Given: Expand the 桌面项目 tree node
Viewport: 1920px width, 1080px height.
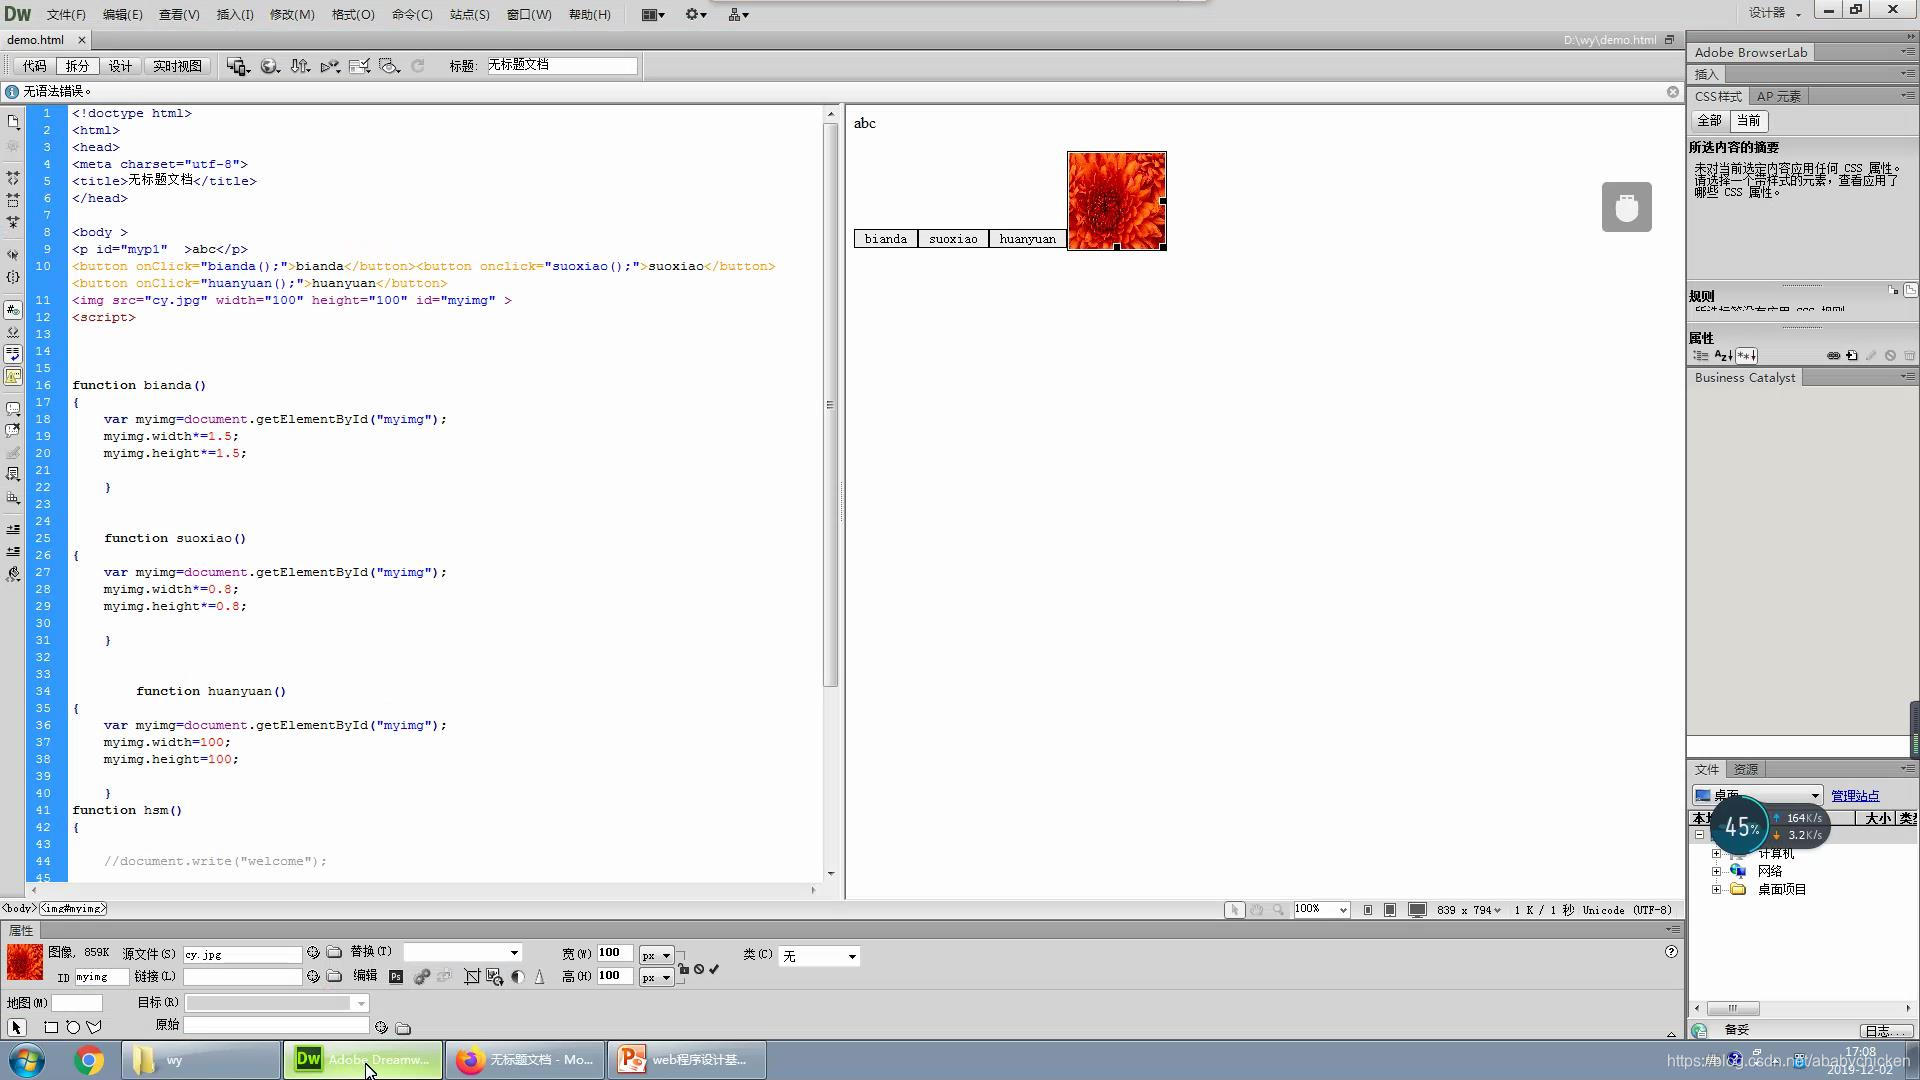Looking at the screenshot, I should click(x=1716, y=889).
